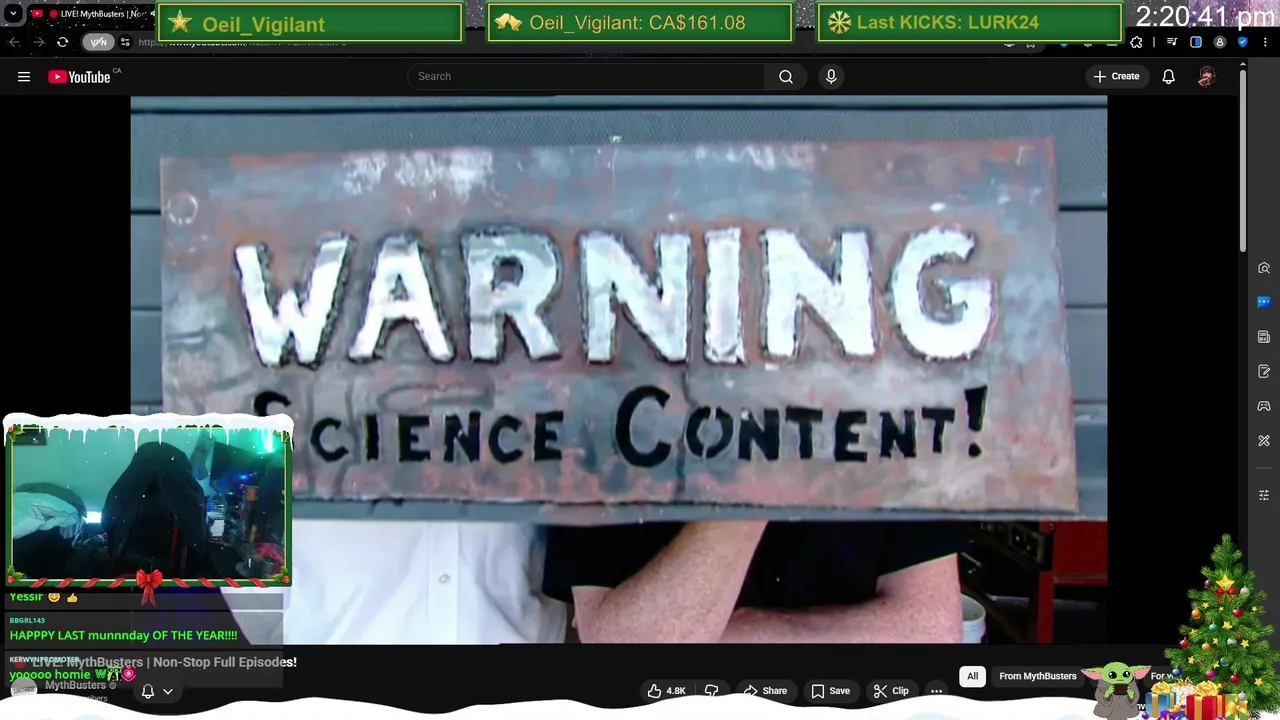The image size is (1280, 720).
Task: Open sidebar tools icon
Action: (x=1264, y=440)
